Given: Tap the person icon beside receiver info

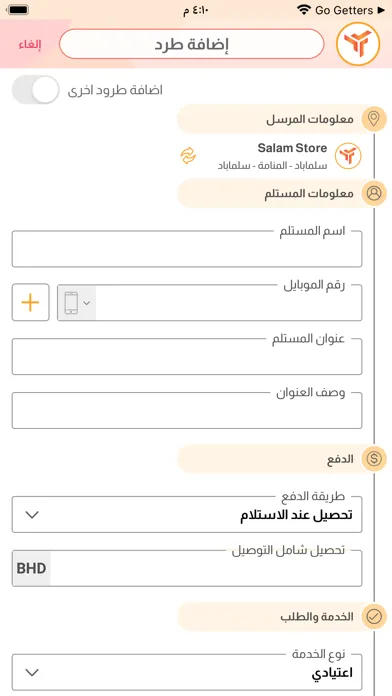Looking at the screenshot, I should (x=374, y=194).
